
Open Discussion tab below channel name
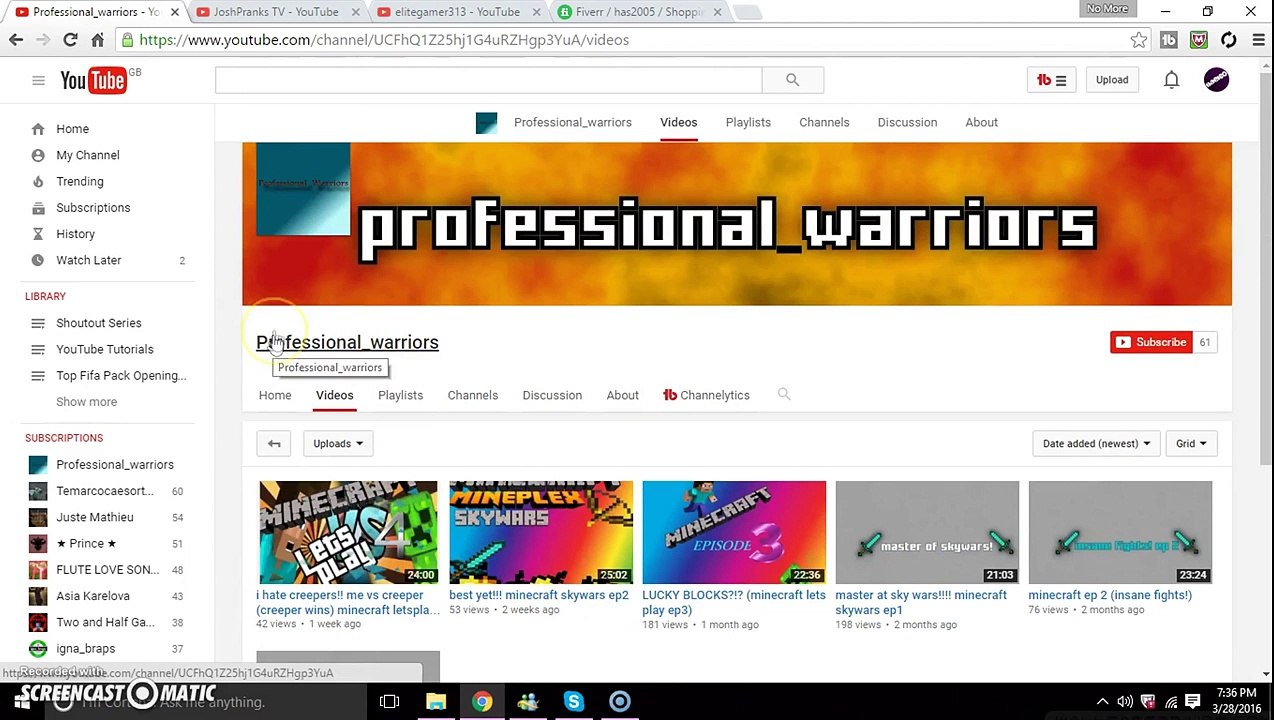552,395
